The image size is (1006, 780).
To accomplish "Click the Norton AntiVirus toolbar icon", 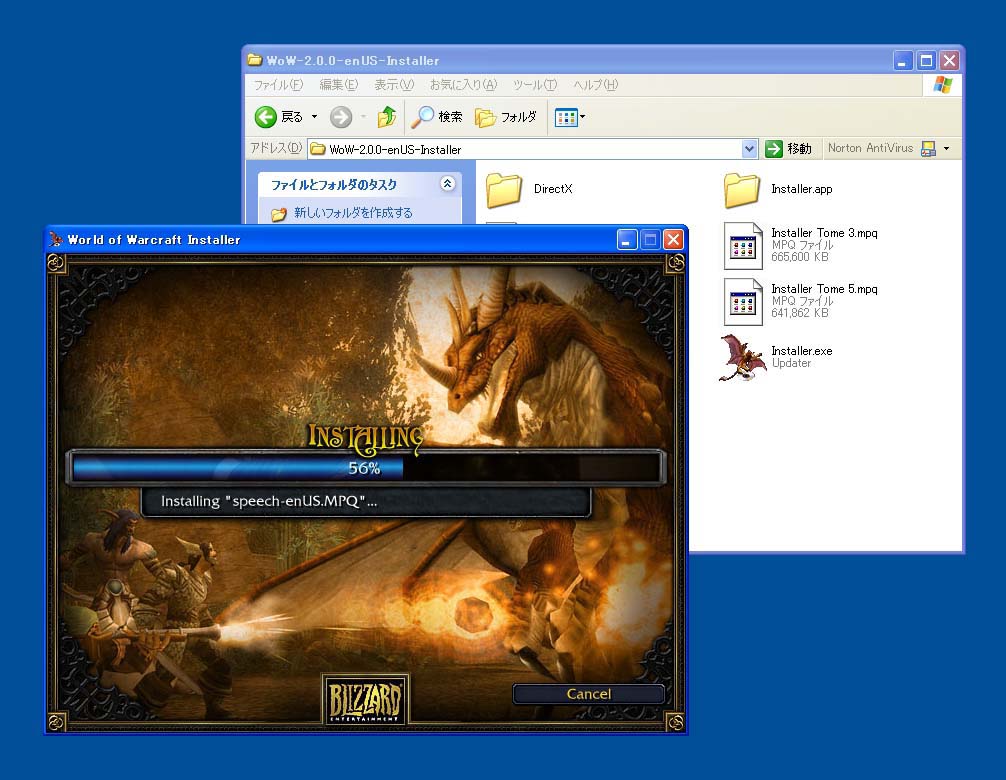I will pyautogui.click(x=927, y=149).
